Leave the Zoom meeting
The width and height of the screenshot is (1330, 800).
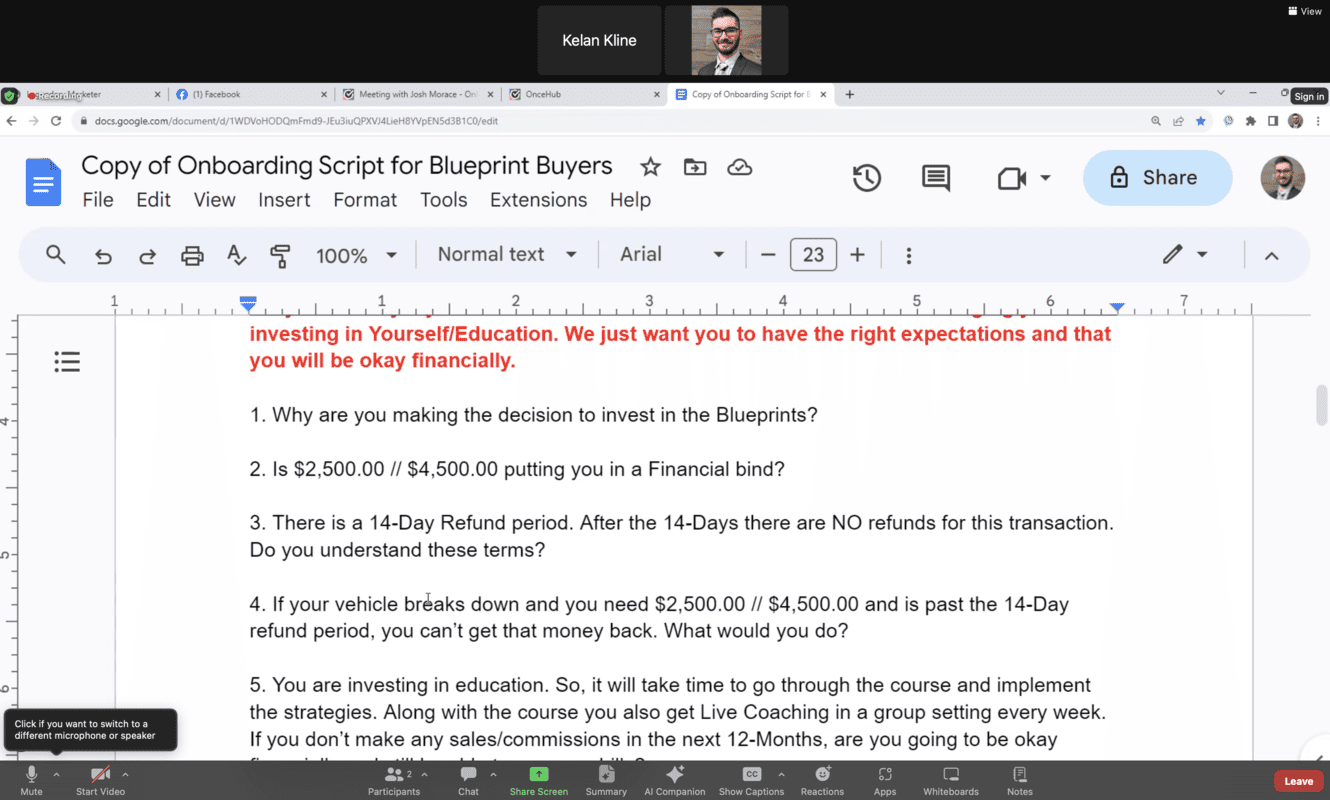click(x=1298, y=781)
